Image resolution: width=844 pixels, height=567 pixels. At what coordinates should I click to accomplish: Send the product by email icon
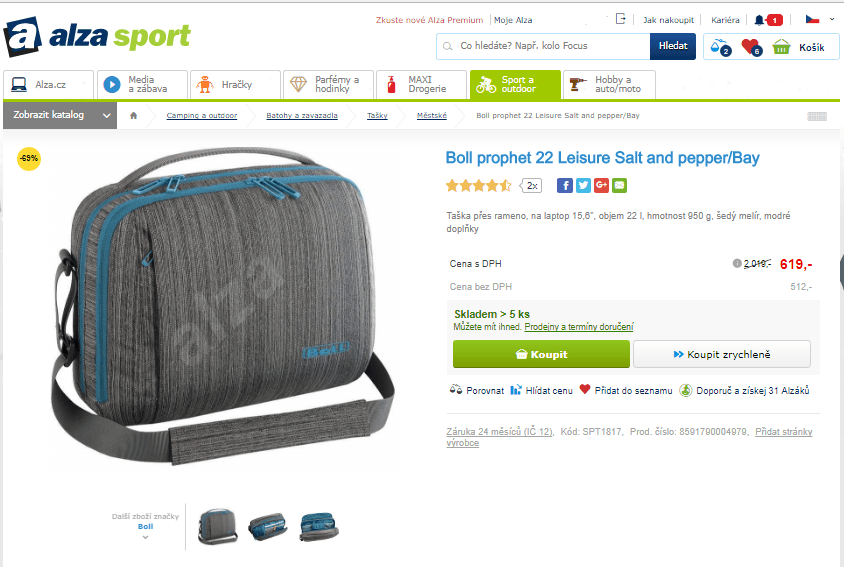pyautogui.click(x=620, y=186)
